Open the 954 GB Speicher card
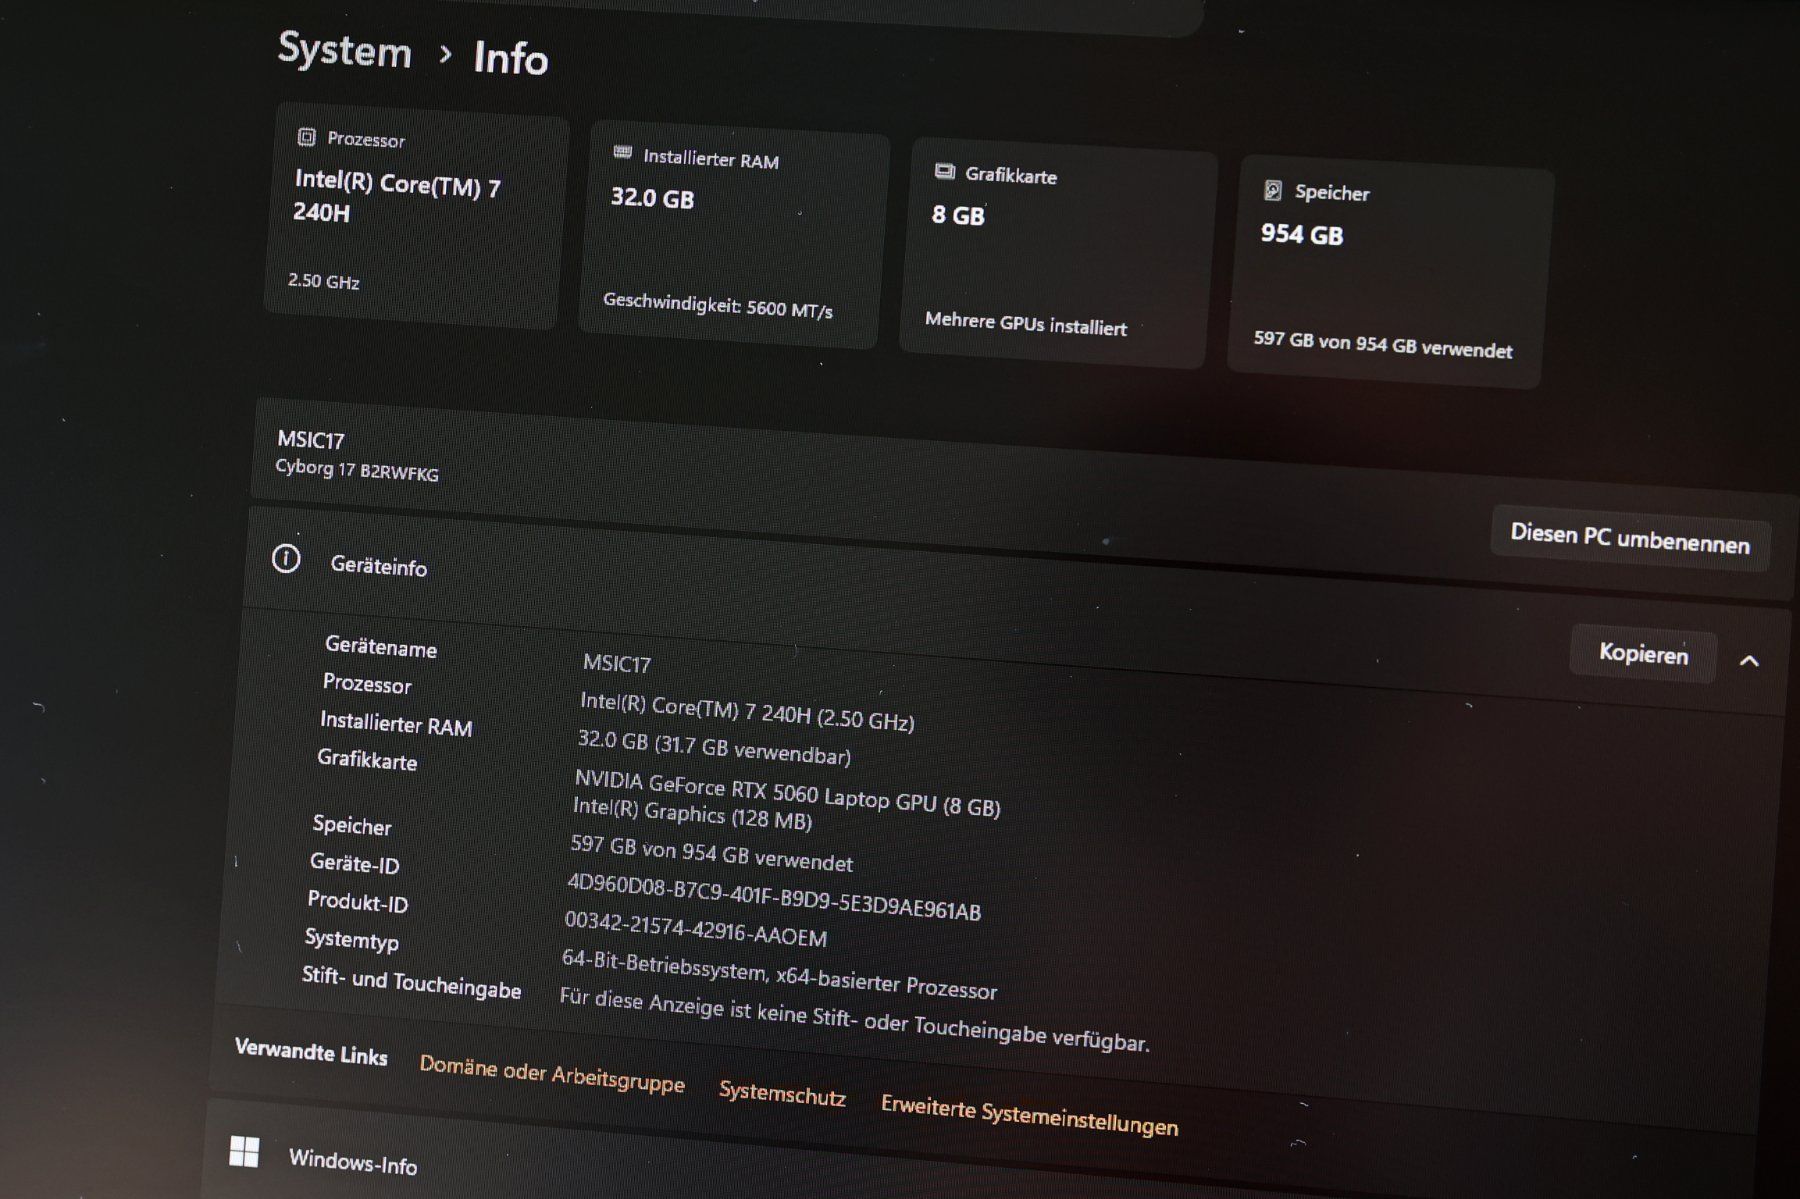The width and height of the screenshot is (1800, 1199). click(x=1390, y=272)
